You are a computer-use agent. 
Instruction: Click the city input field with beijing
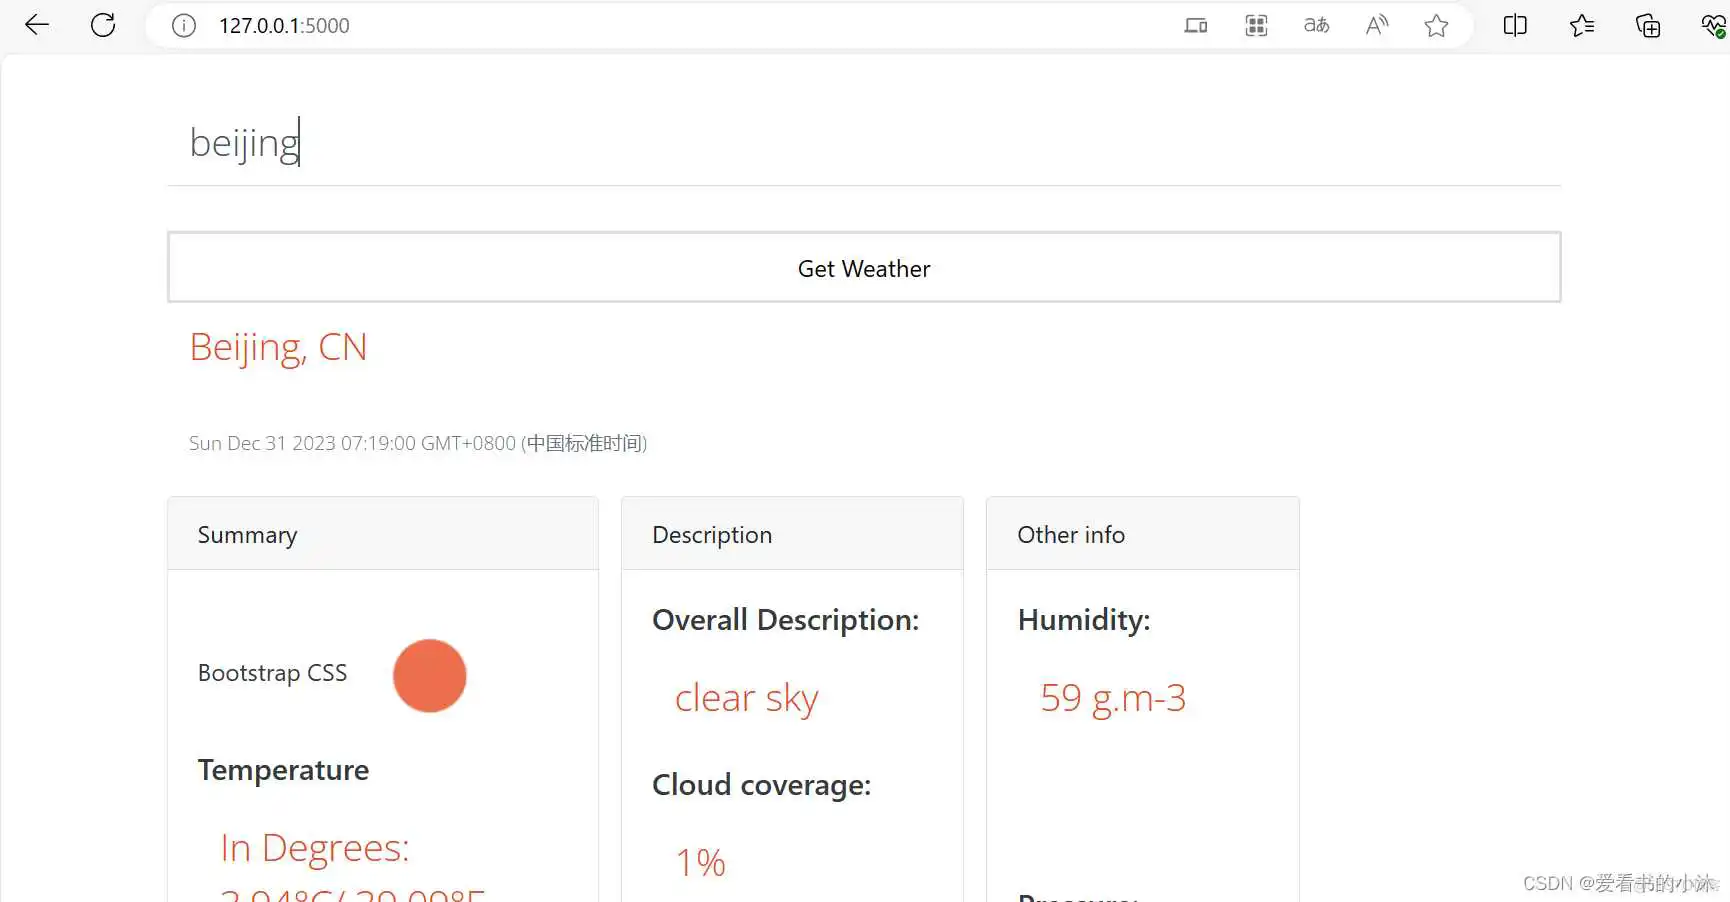pos(863,143)
